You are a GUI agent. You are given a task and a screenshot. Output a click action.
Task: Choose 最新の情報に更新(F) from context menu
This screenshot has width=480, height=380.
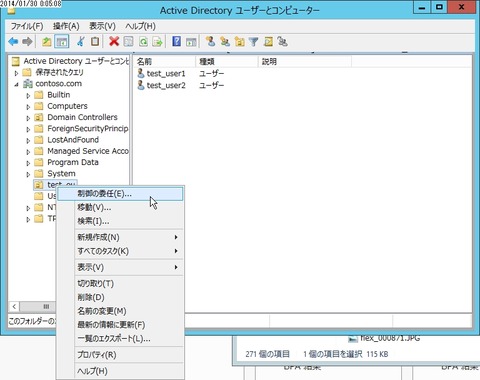[120, 325]
